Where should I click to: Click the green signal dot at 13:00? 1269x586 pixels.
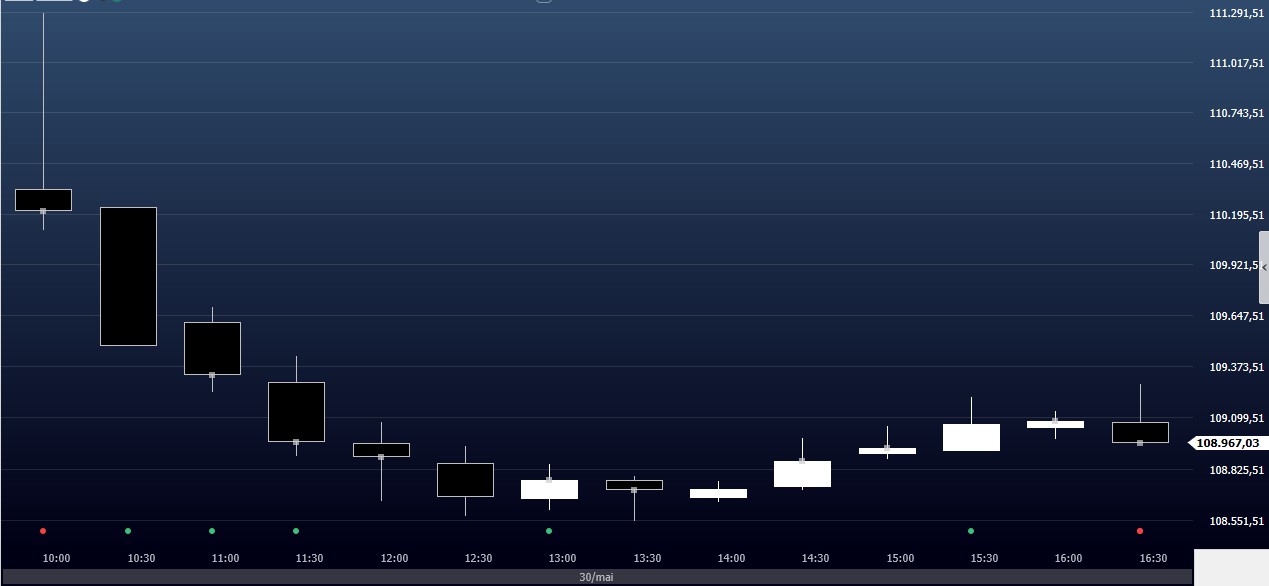[x=549, y=531]
